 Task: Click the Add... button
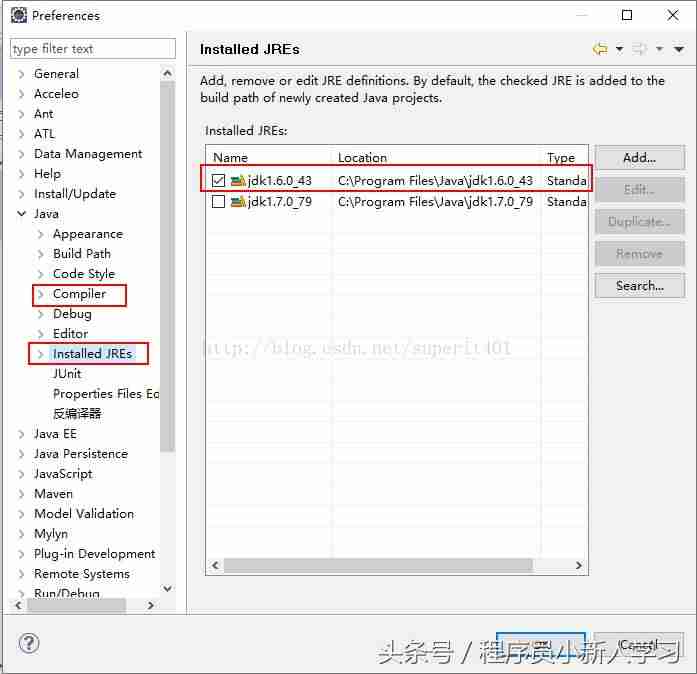(x=639, y=158)
